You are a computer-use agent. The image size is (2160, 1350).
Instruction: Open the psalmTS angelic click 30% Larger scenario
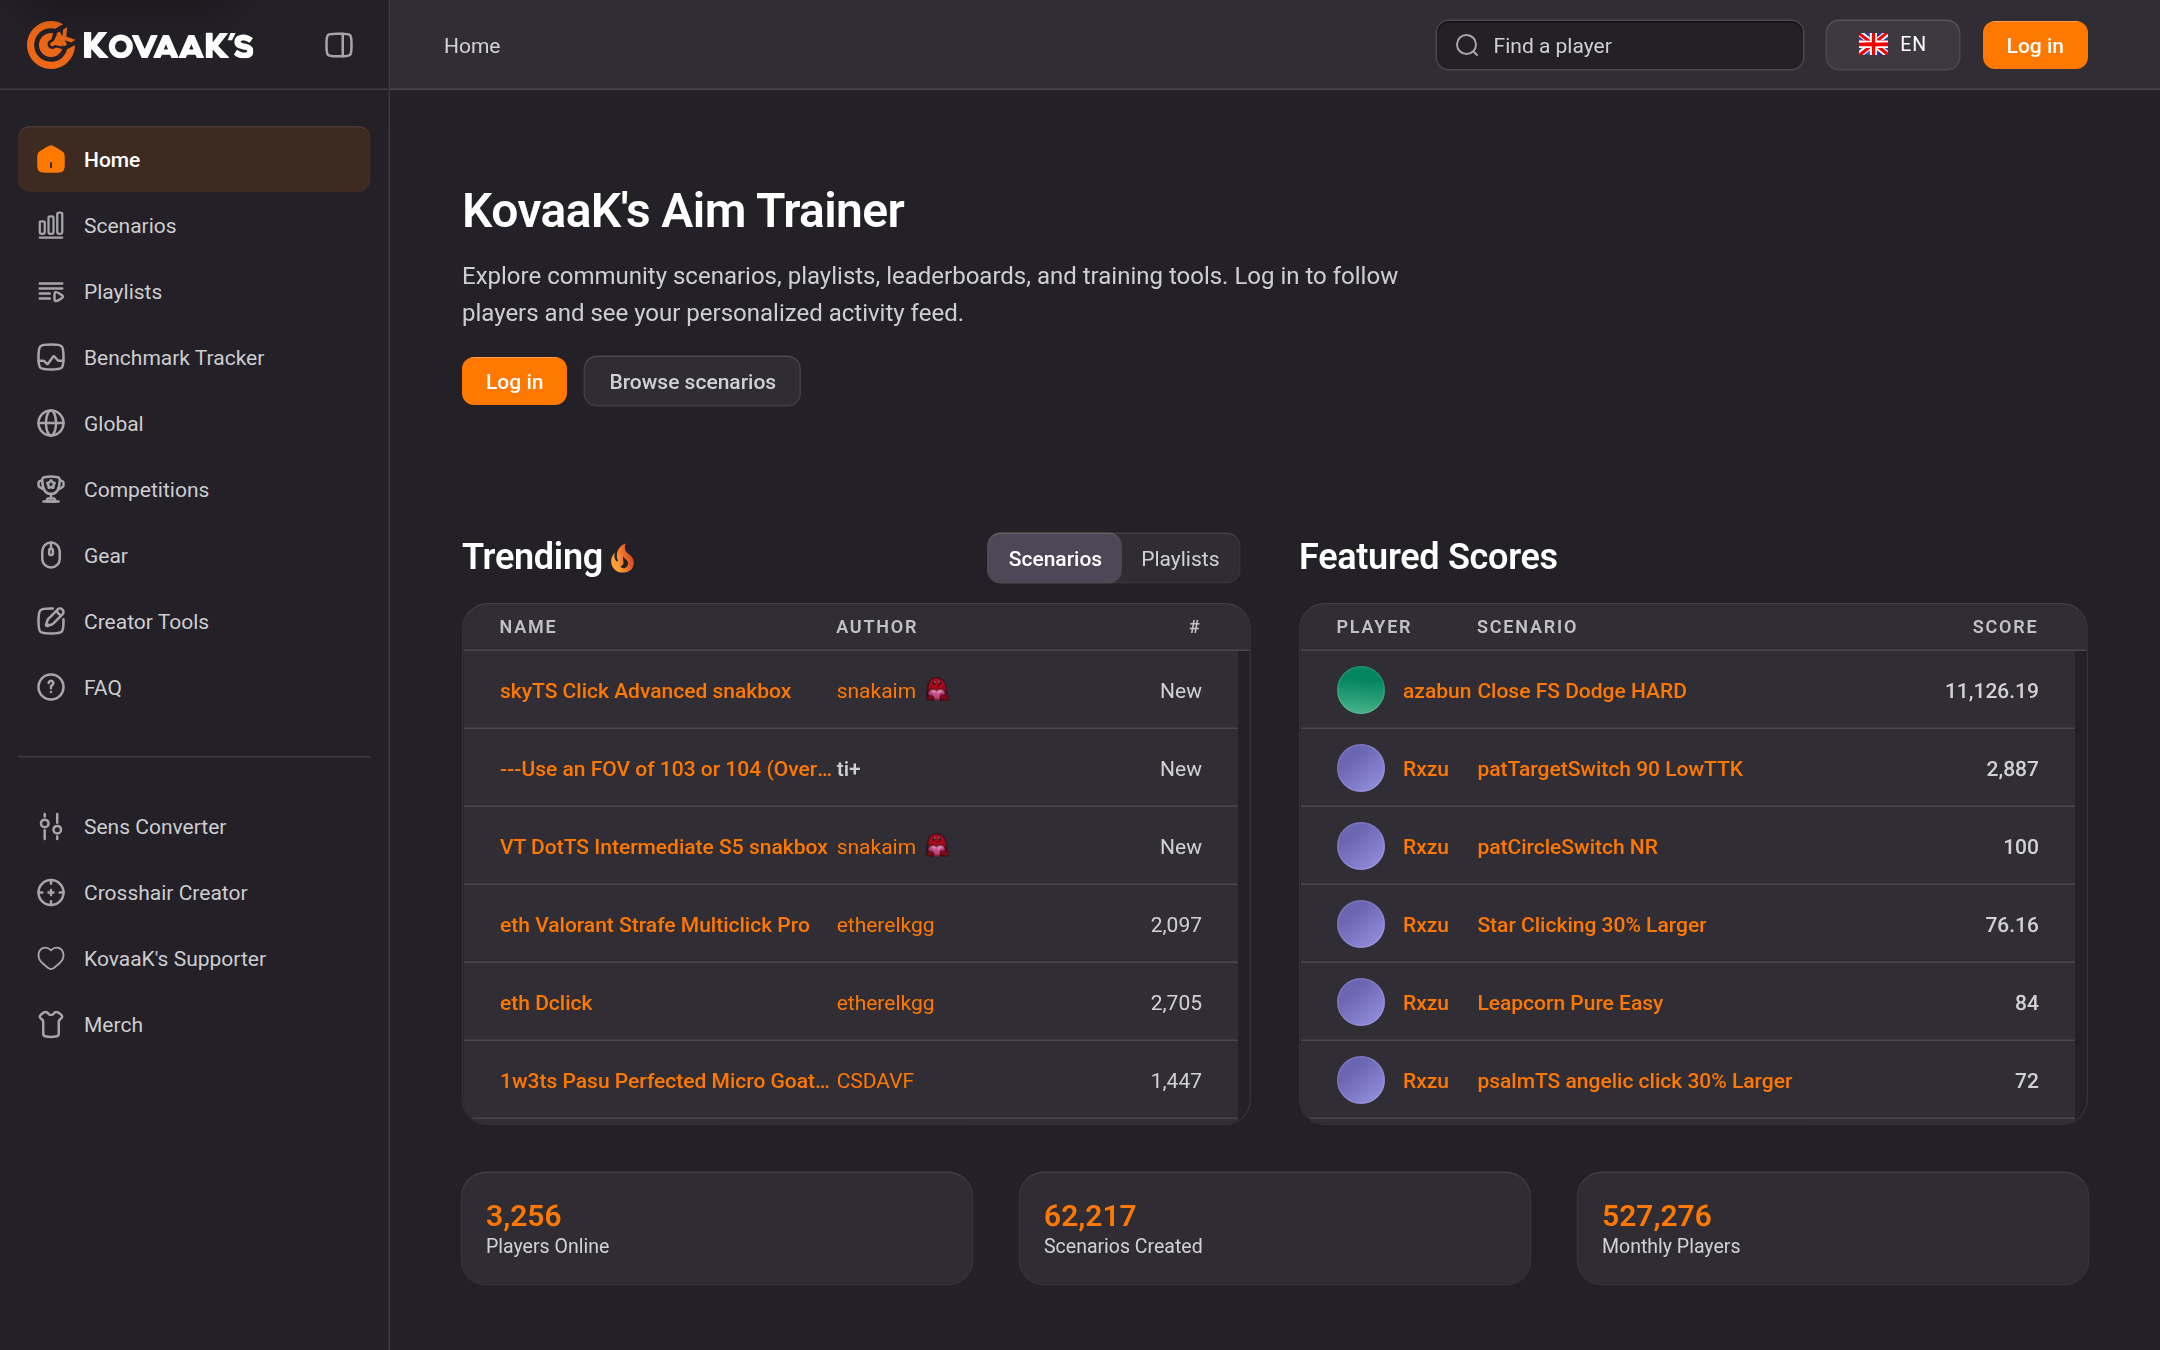point(1634,1080)
